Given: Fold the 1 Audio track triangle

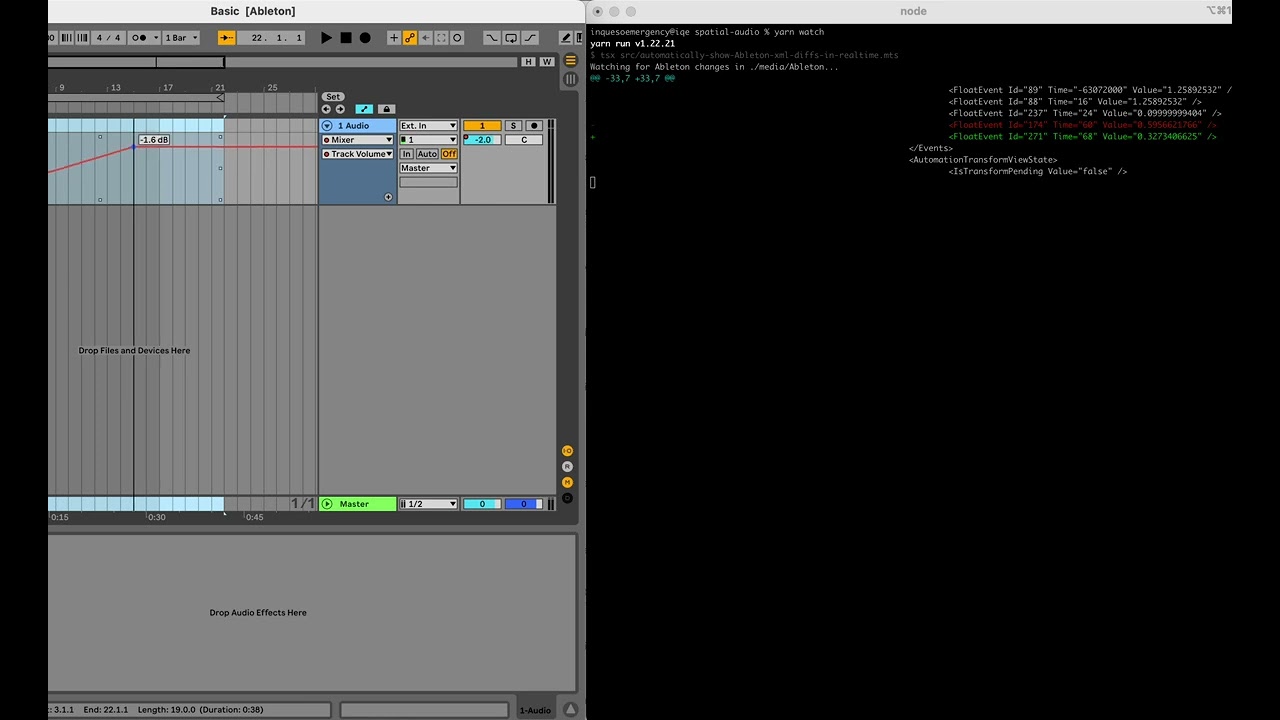Looking at the screenshot, I should (327, 126).
